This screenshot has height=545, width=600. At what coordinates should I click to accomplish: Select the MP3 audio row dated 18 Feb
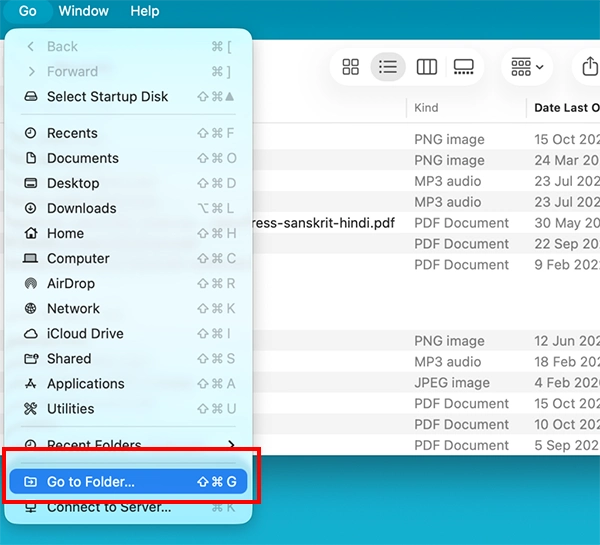426,362
